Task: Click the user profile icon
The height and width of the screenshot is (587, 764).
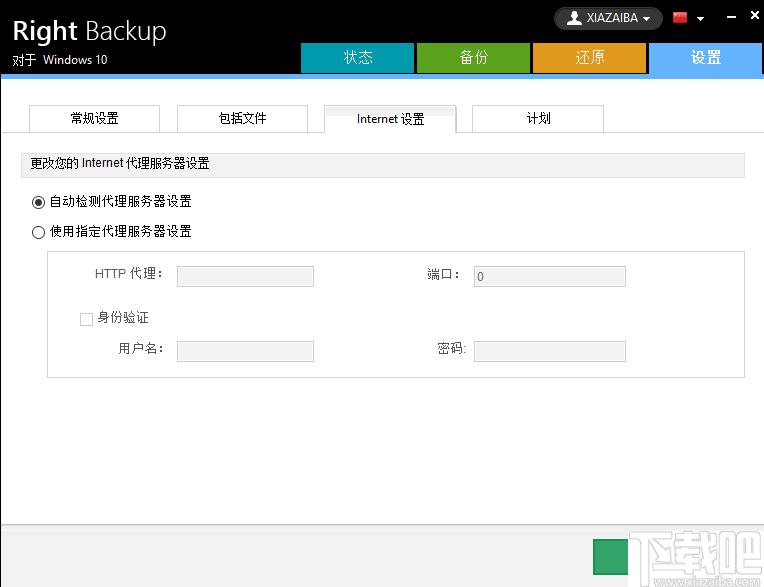Action: 574,18
